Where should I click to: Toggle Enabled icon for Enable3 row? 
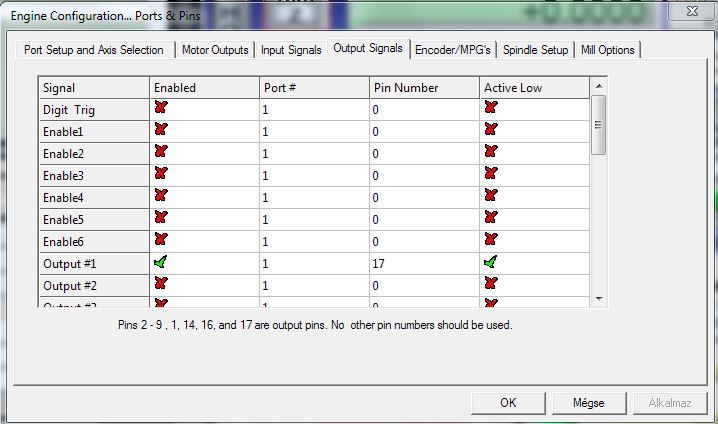pyautogui.click(x=161, y=175)
